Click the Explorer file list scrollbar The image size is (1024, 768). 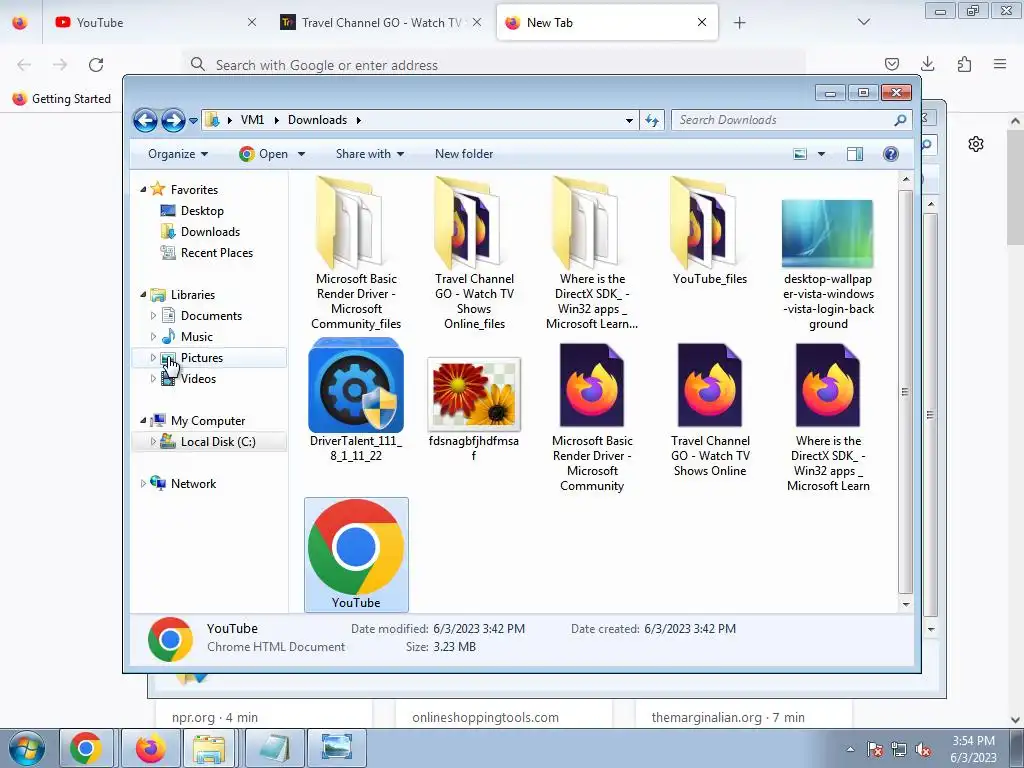[905, 392]
